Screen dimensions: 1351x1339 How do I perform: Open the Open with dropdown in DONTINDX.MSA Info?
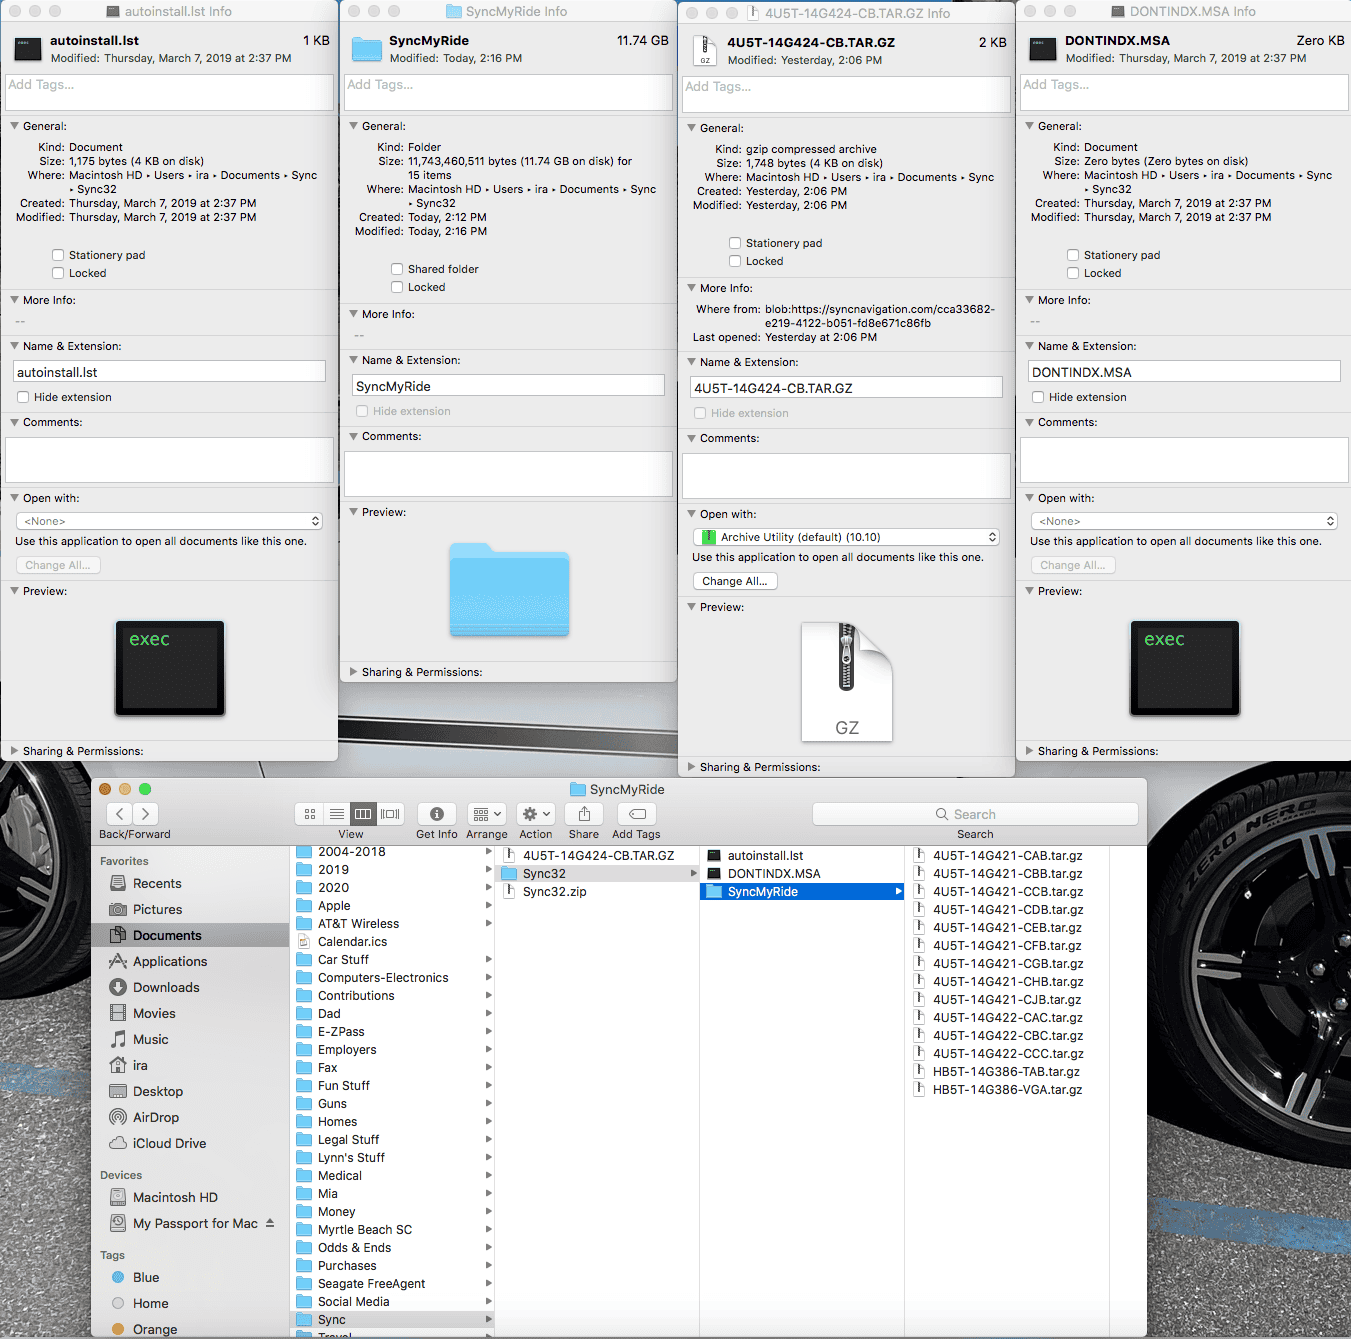click(x=1184, y=521)
